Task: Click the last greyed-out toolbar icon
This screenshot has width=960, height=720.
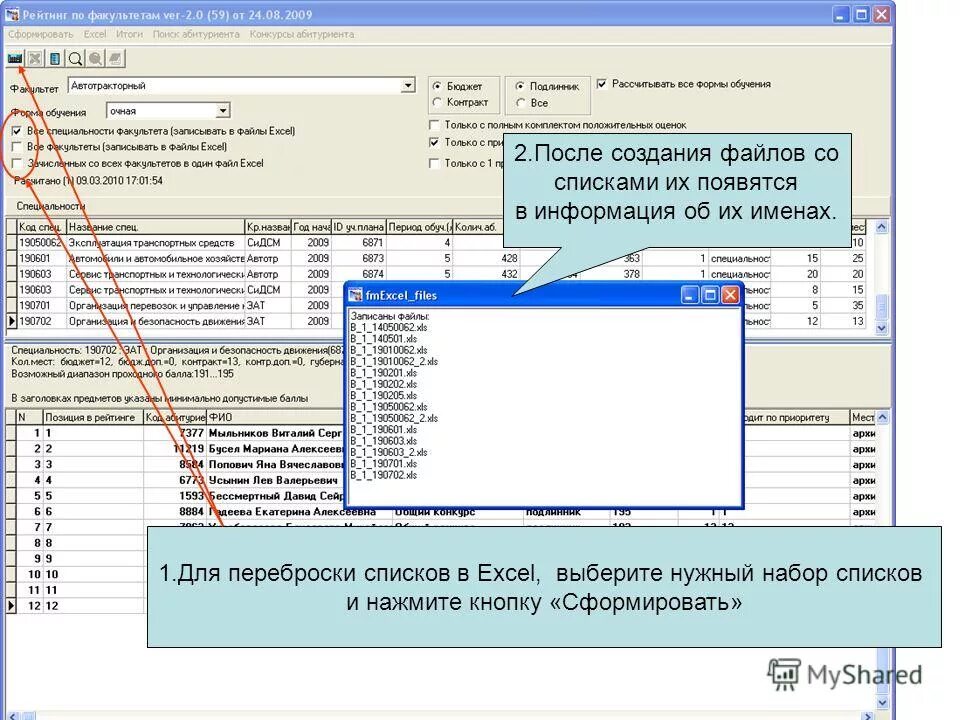Action: pos(115,59)
